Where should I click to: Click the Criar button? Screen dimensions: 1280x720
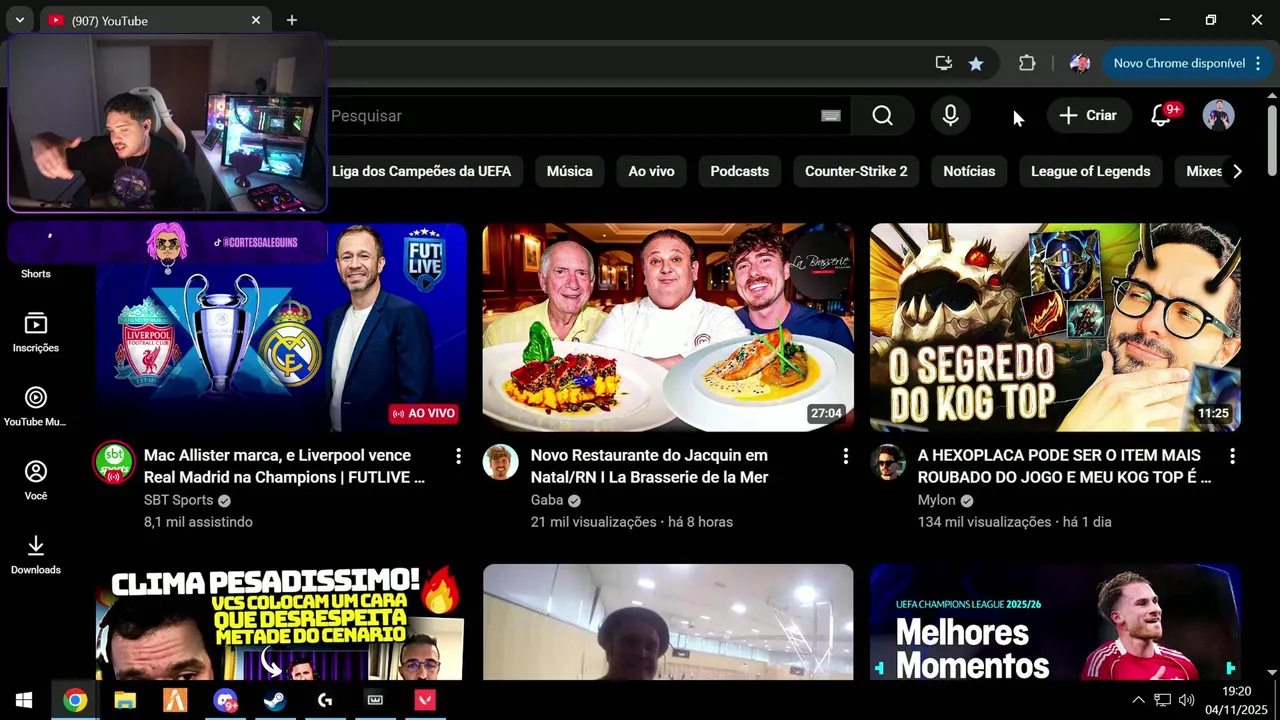coord(1088,115)
